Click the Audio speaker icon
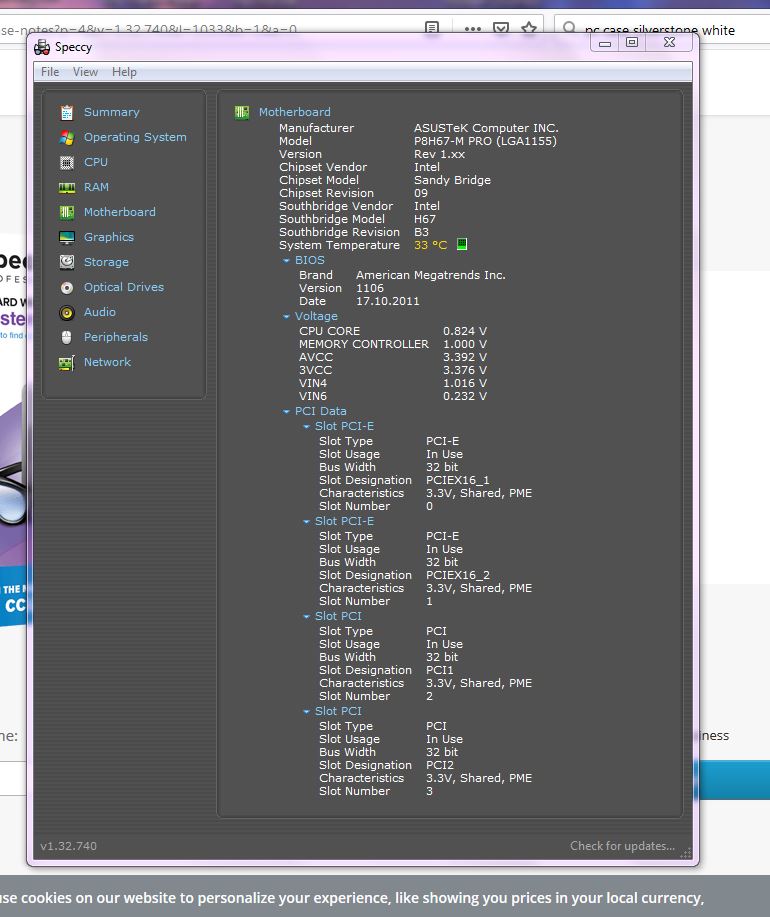This screenshot has width=770, height=917. [67, 313]
